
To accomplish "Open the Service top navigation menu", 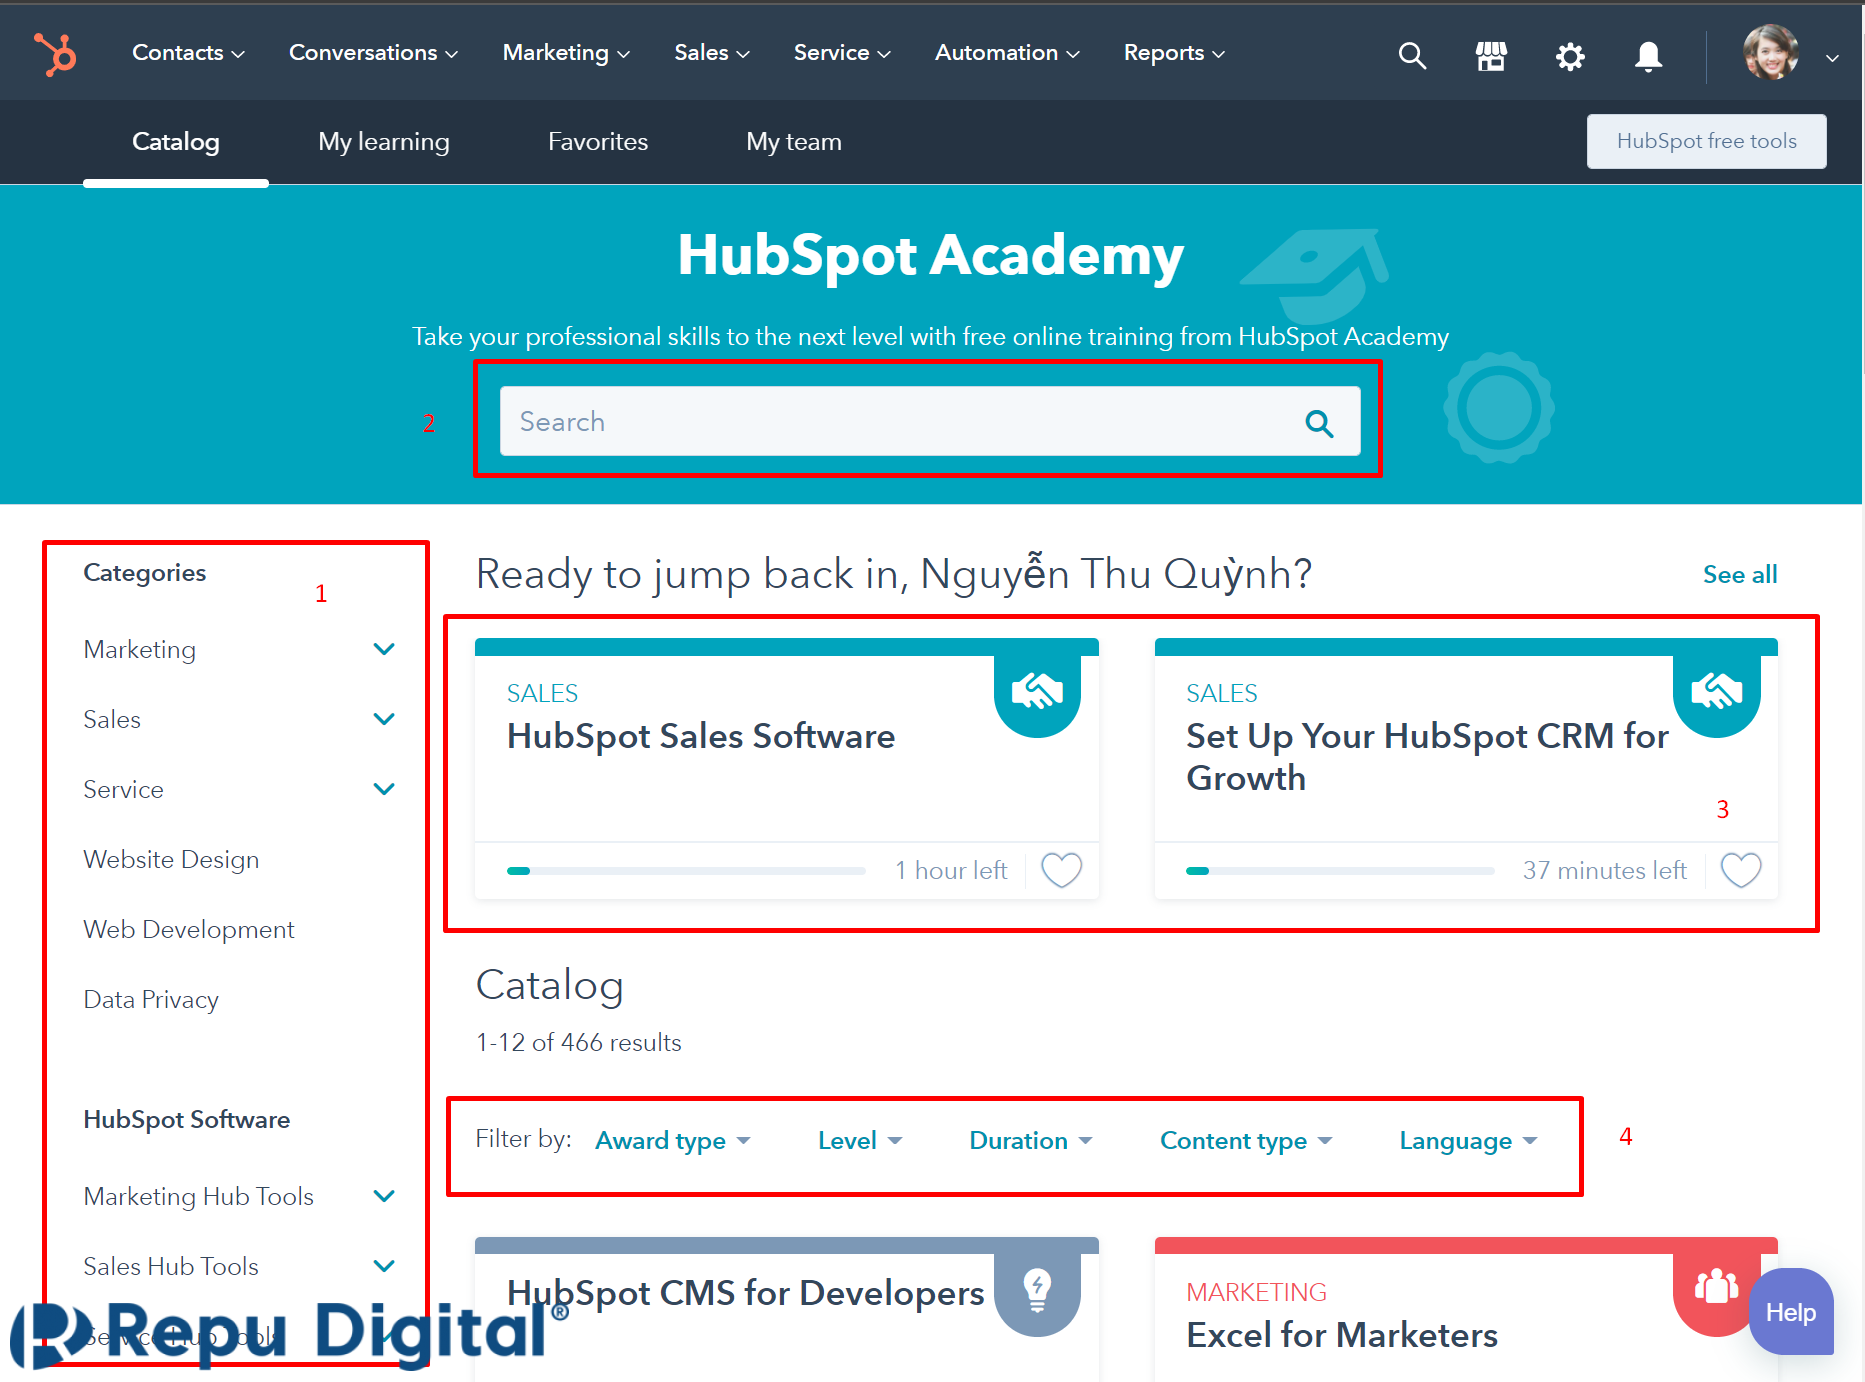I will point(841,53).
